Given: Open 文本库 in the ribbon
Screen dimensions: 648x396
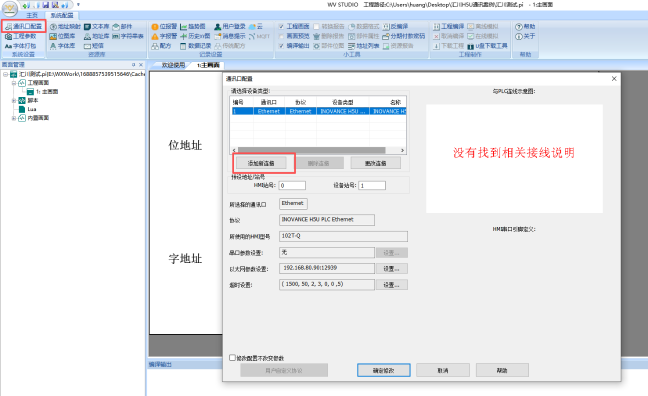Looking at the screenshot, I should coord(97,26).
